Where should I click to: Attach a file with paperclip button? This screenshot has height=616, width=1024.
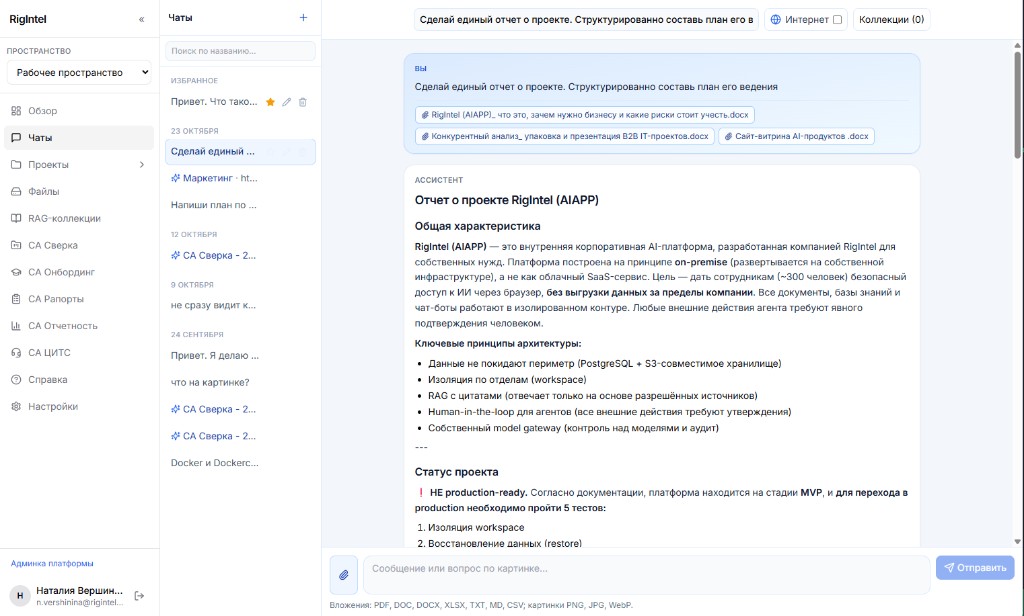point(344,575)
